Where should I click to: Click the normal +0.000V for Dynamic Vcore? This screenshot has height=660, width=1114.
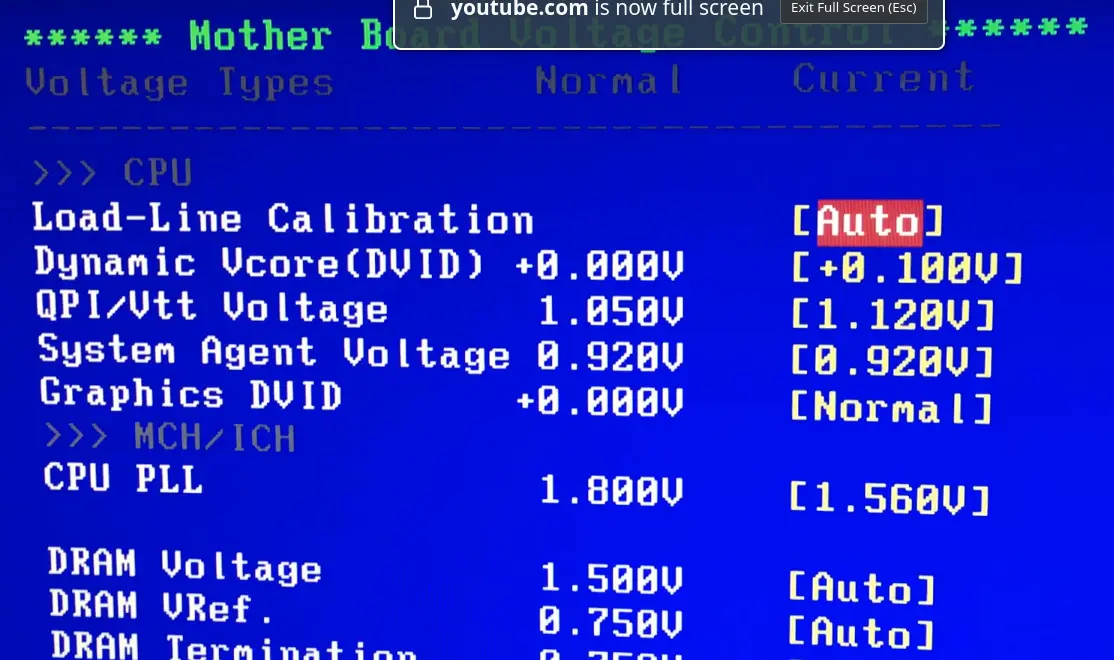coord(600,266)
